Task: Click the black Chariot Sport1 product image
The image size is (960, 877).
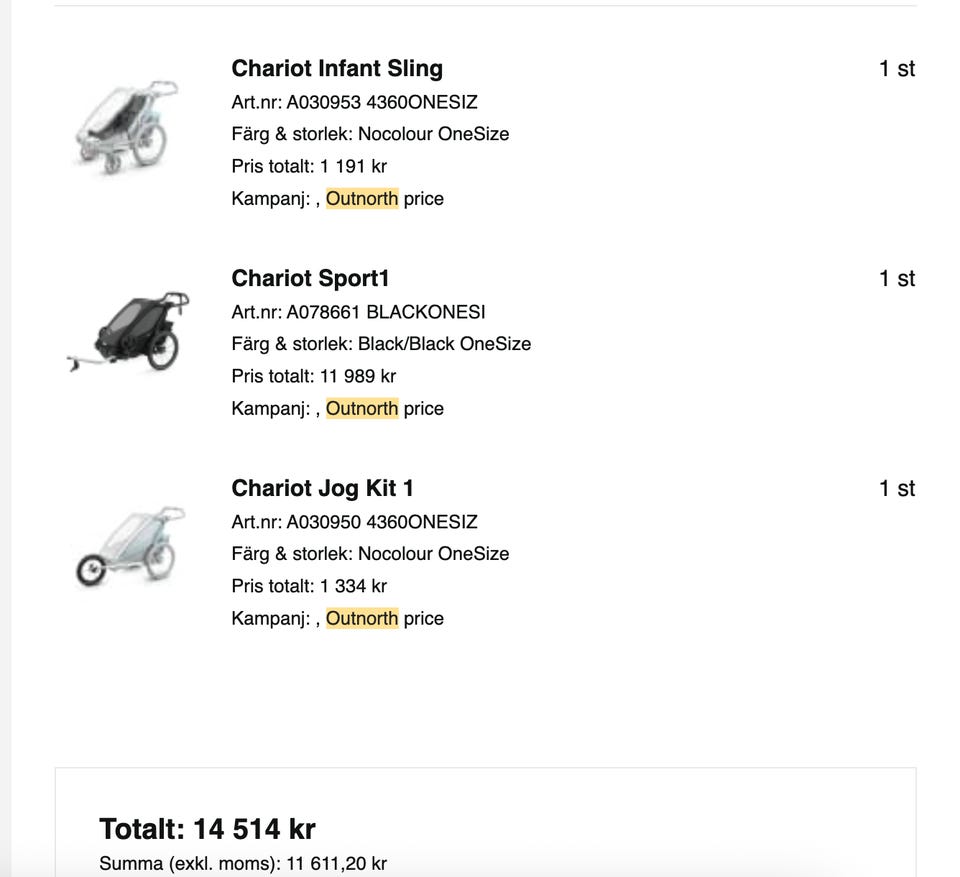Action: coord(129,332)
